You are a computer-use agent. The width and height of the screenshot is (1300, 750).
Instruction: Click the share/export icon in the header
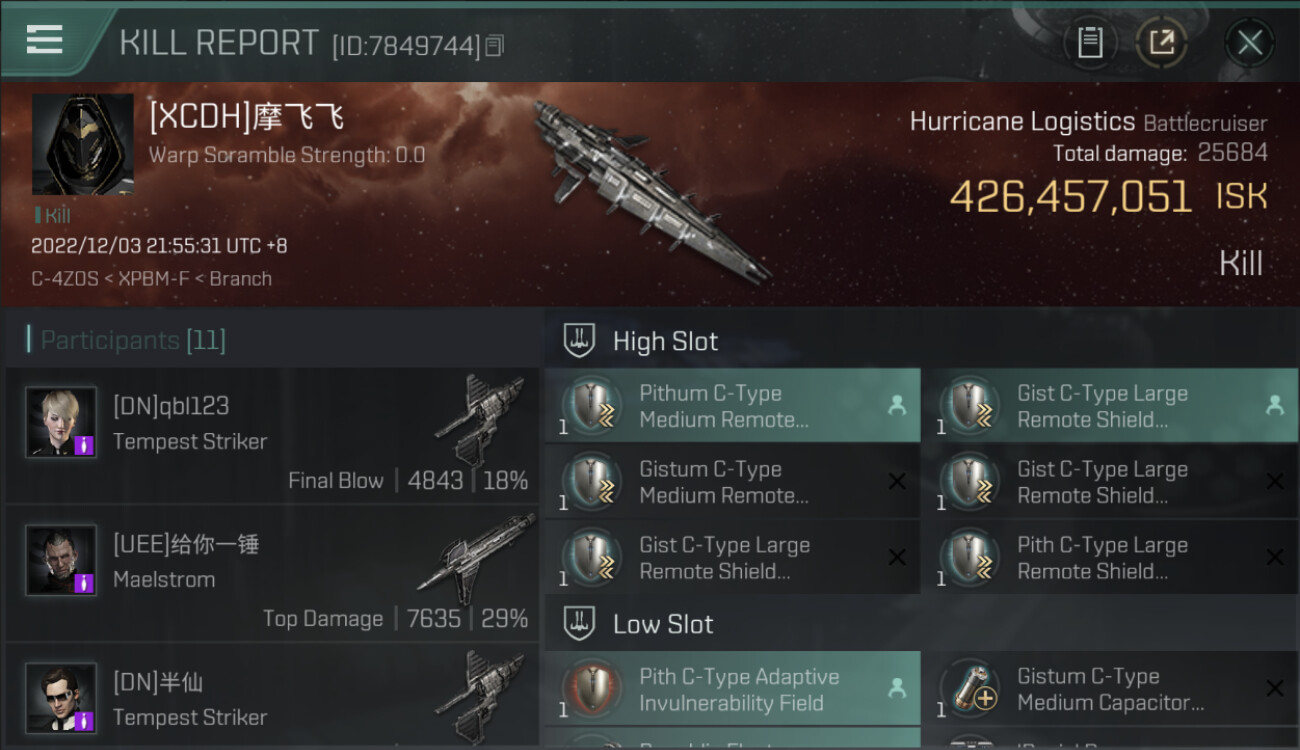tap(1162, 42)
